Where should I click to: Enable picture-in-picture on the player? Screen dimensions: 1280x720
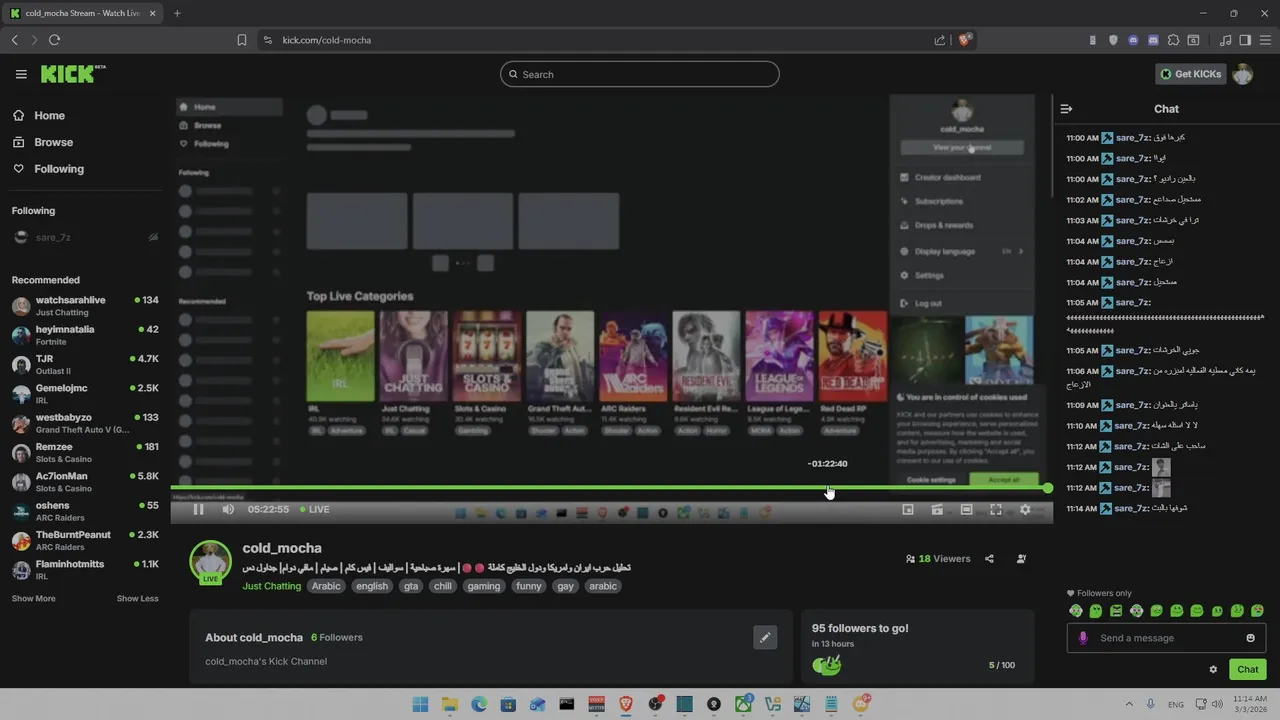tap(908, 510)
